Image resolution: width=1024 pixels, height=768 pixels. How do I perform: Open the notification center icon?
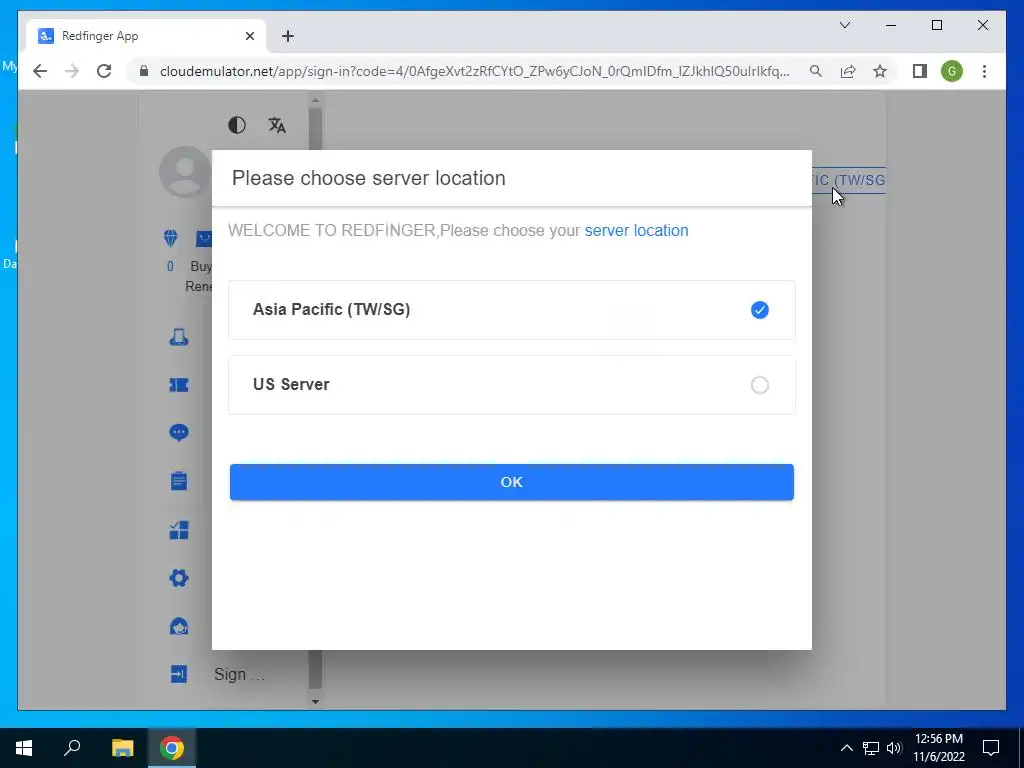(x=991, y=748)
